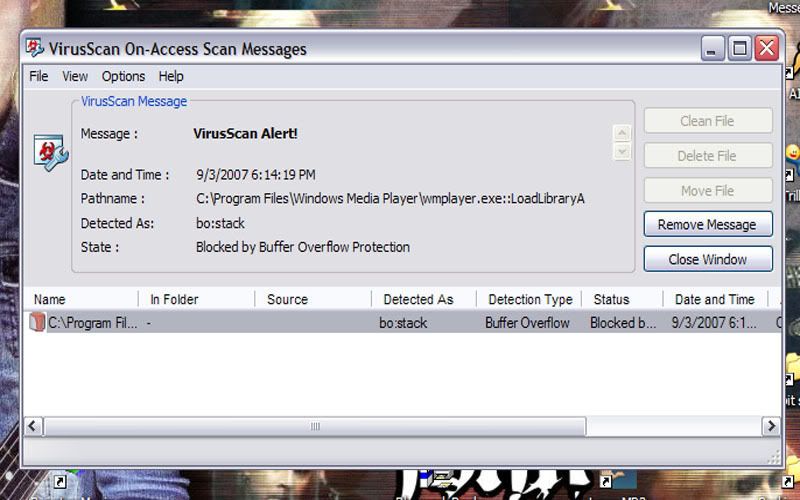Viewport: 800px width, 500px height.
Task: Maximize the VirusScan window
Action: (739, 48)
